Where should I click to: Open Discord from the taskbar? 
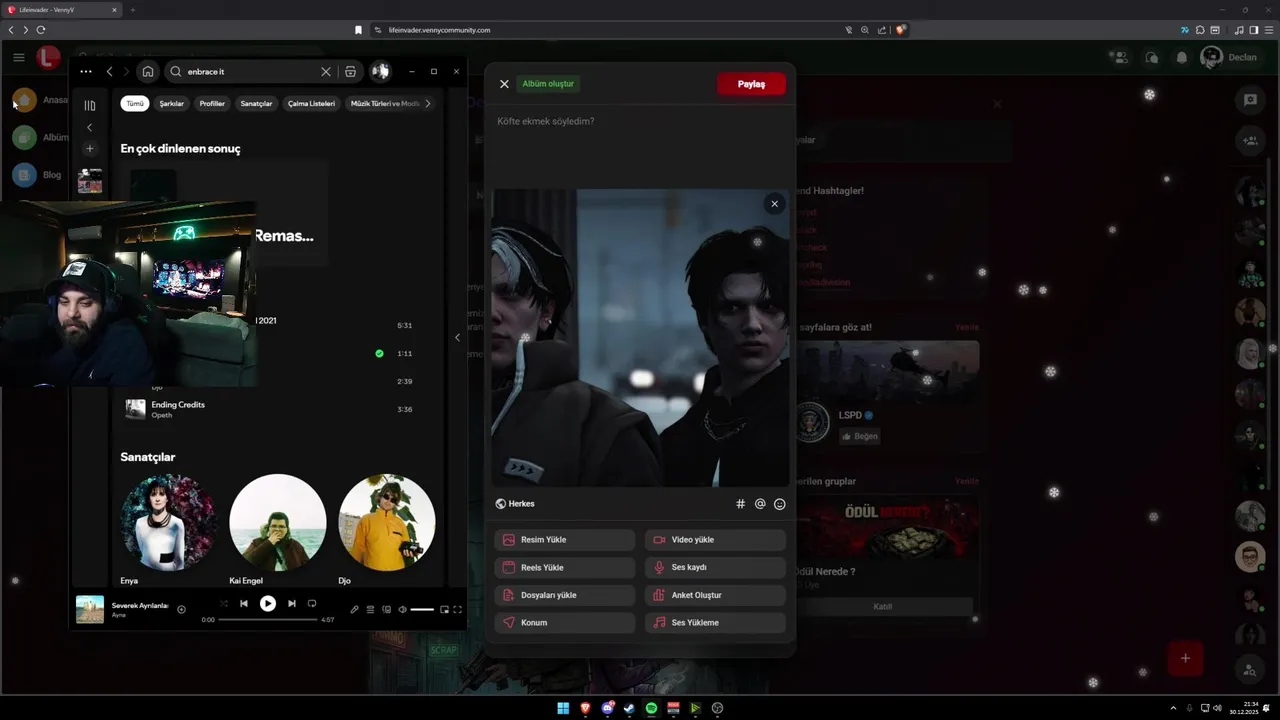[x=607, y=708]
